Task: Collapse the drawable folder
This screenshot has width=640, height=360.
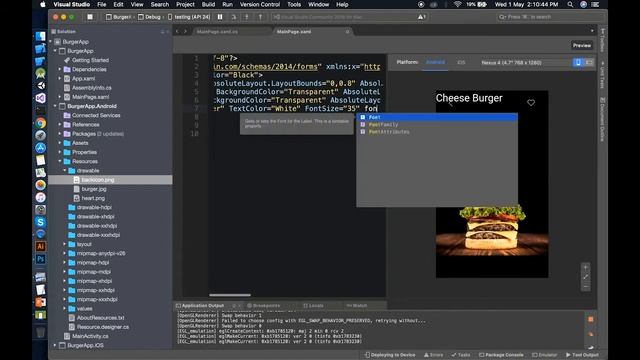Action: 65,171
